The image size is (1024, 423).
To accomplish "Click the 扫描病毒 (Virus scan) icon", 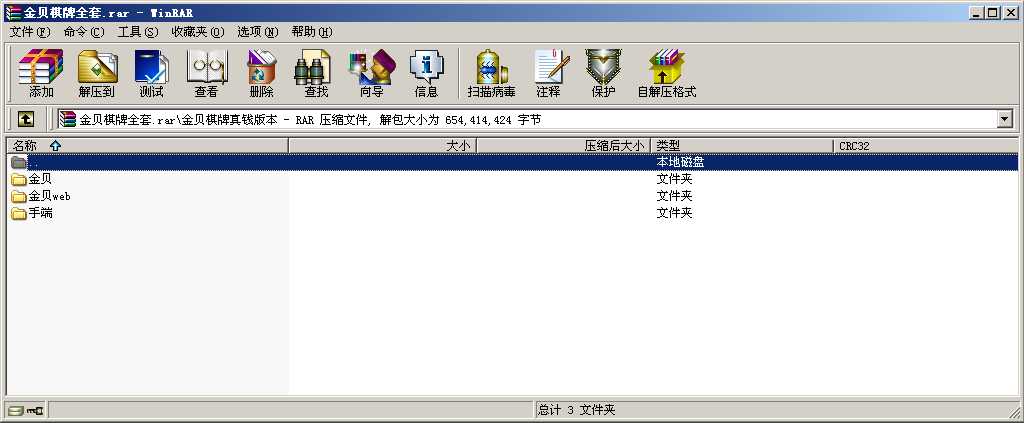I will pos(491,73).
